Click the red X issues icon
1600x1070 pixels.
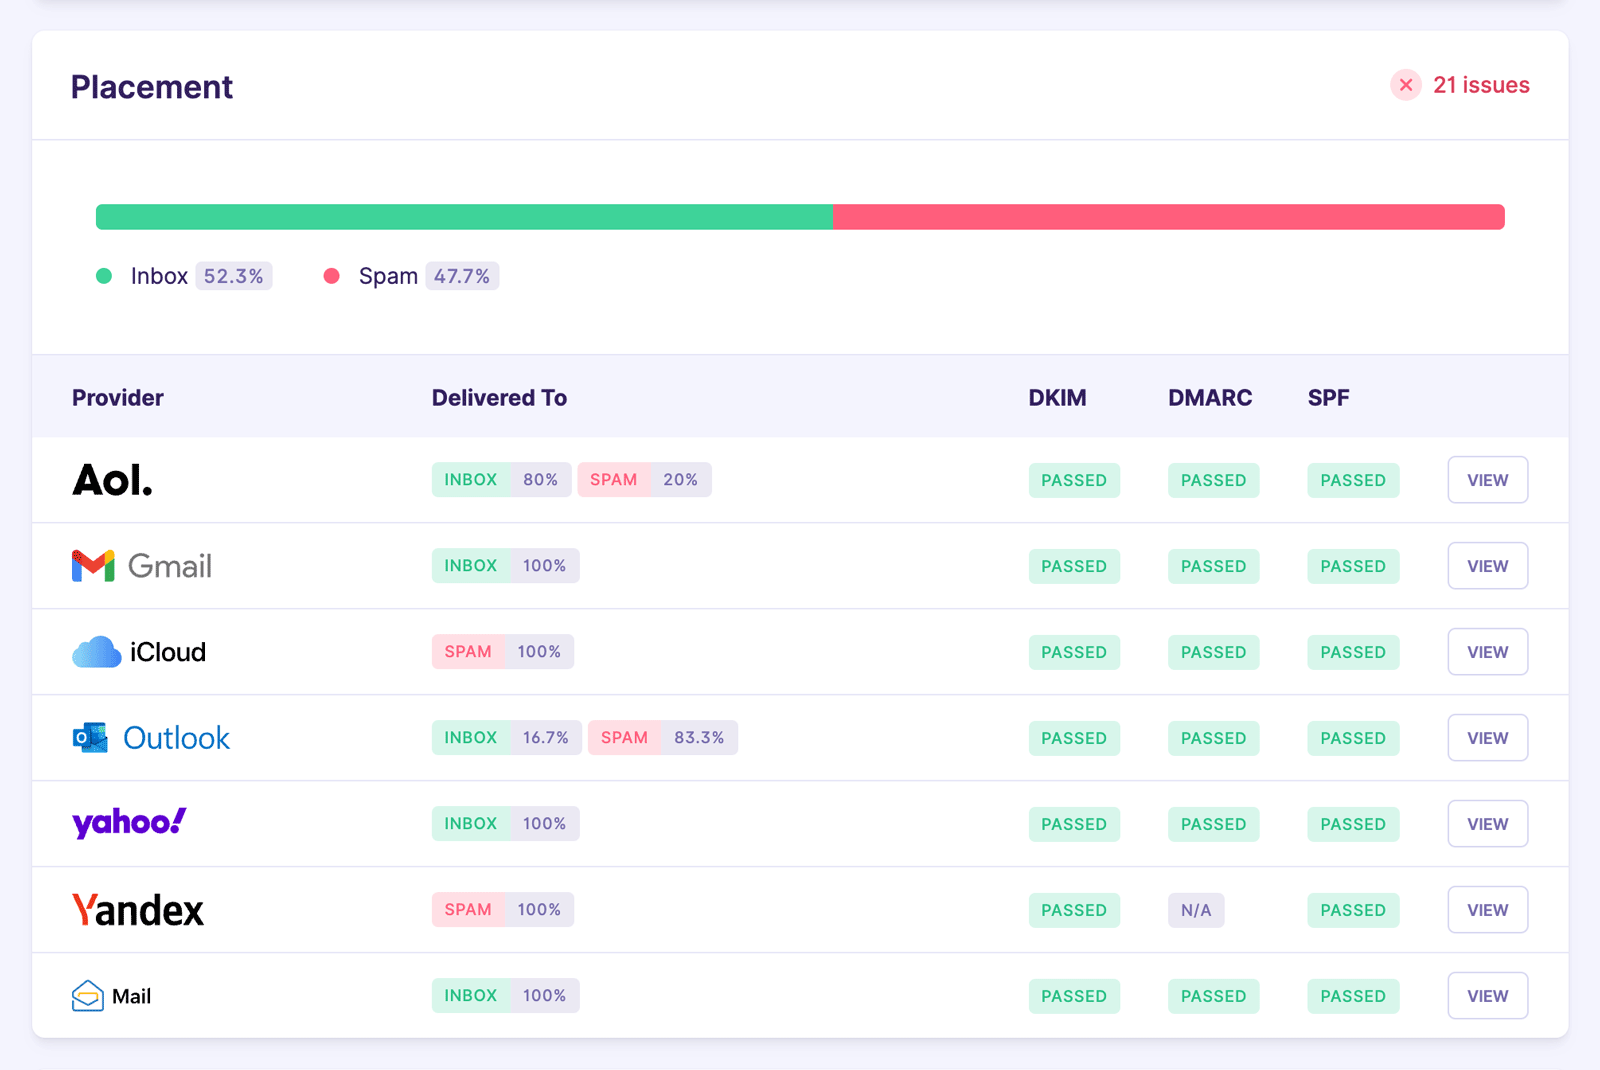click(x=1405, y=85)
